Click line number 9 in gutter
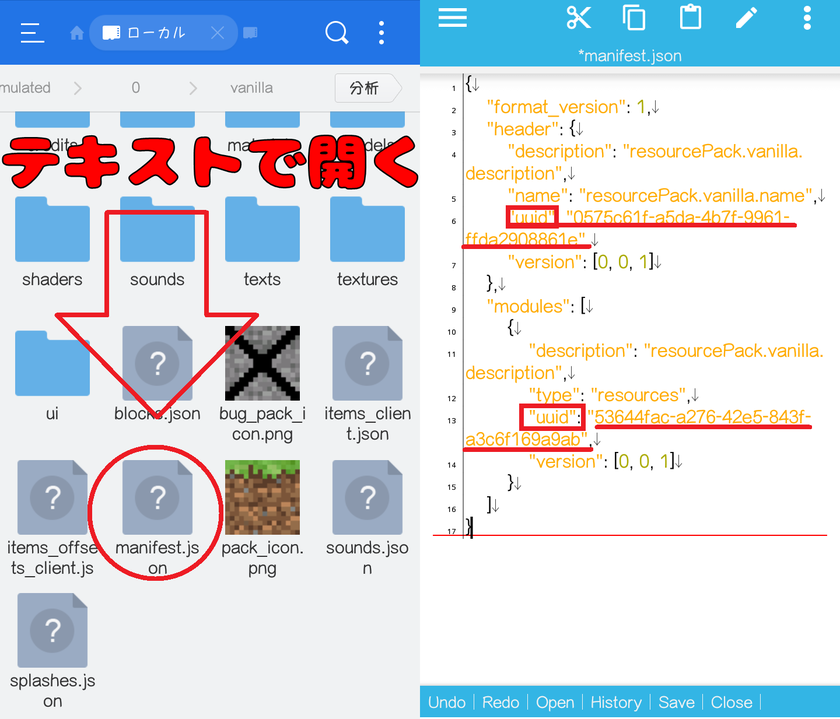840x719 pixels. [453, 310]
